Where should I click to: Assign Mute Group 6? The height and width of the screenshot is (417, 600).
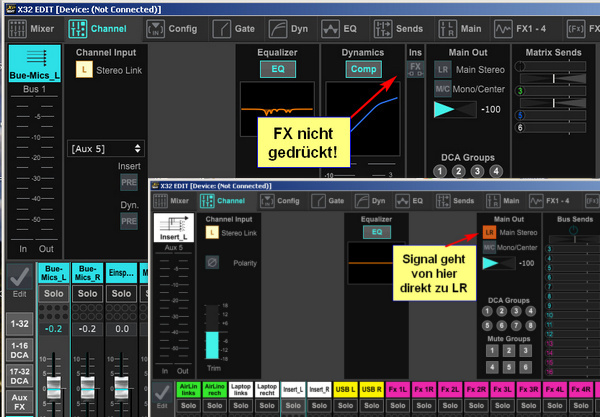(525, 367)
